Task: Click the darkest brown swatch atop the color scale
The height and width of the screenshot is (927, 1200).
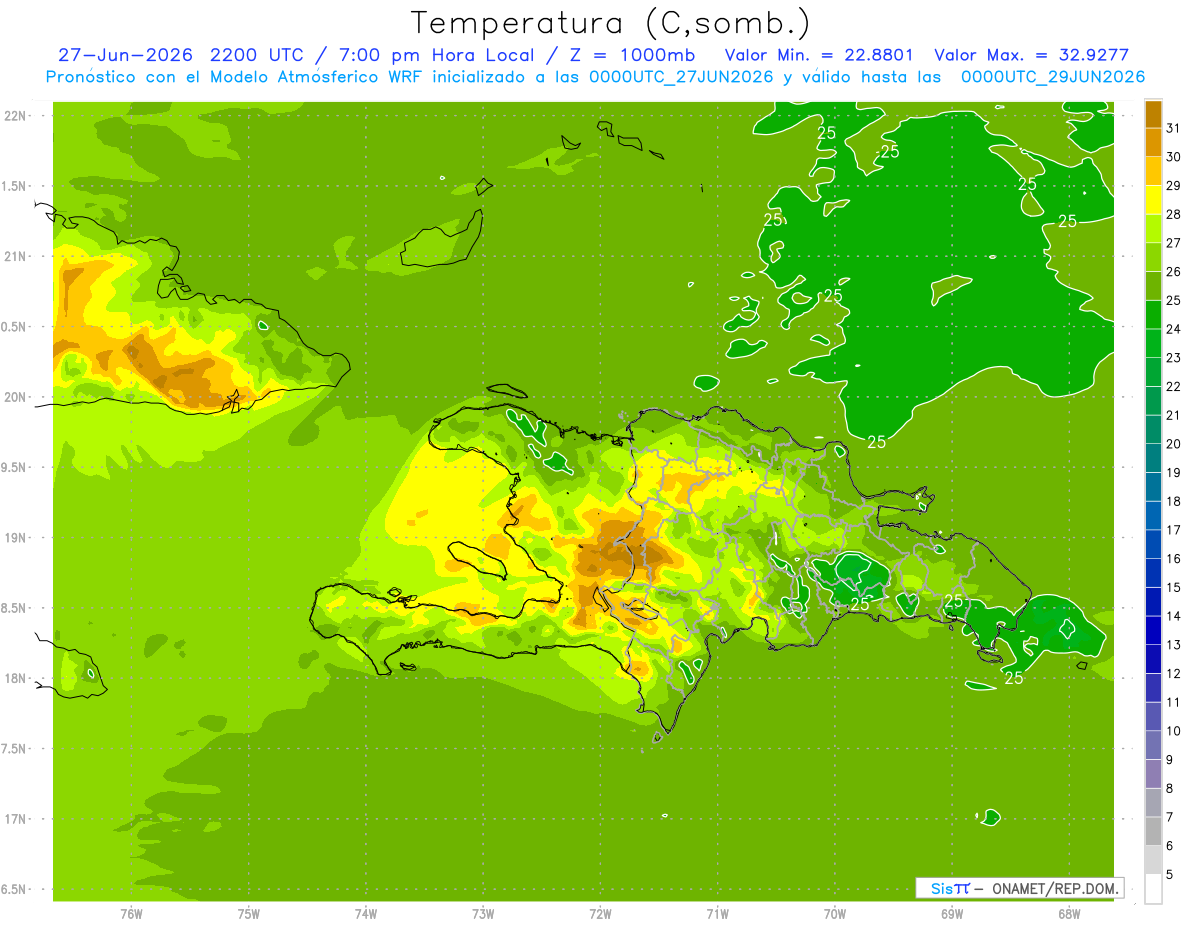Action: (x=1153, y=114)
